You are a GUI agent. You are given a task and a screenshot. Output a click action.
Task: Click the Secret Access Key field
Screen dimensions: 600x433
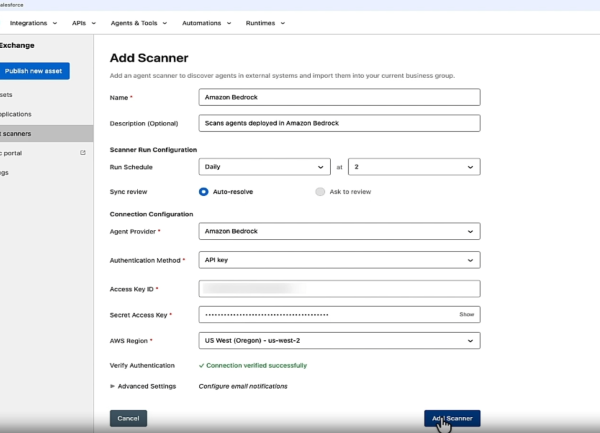point(339,314)
